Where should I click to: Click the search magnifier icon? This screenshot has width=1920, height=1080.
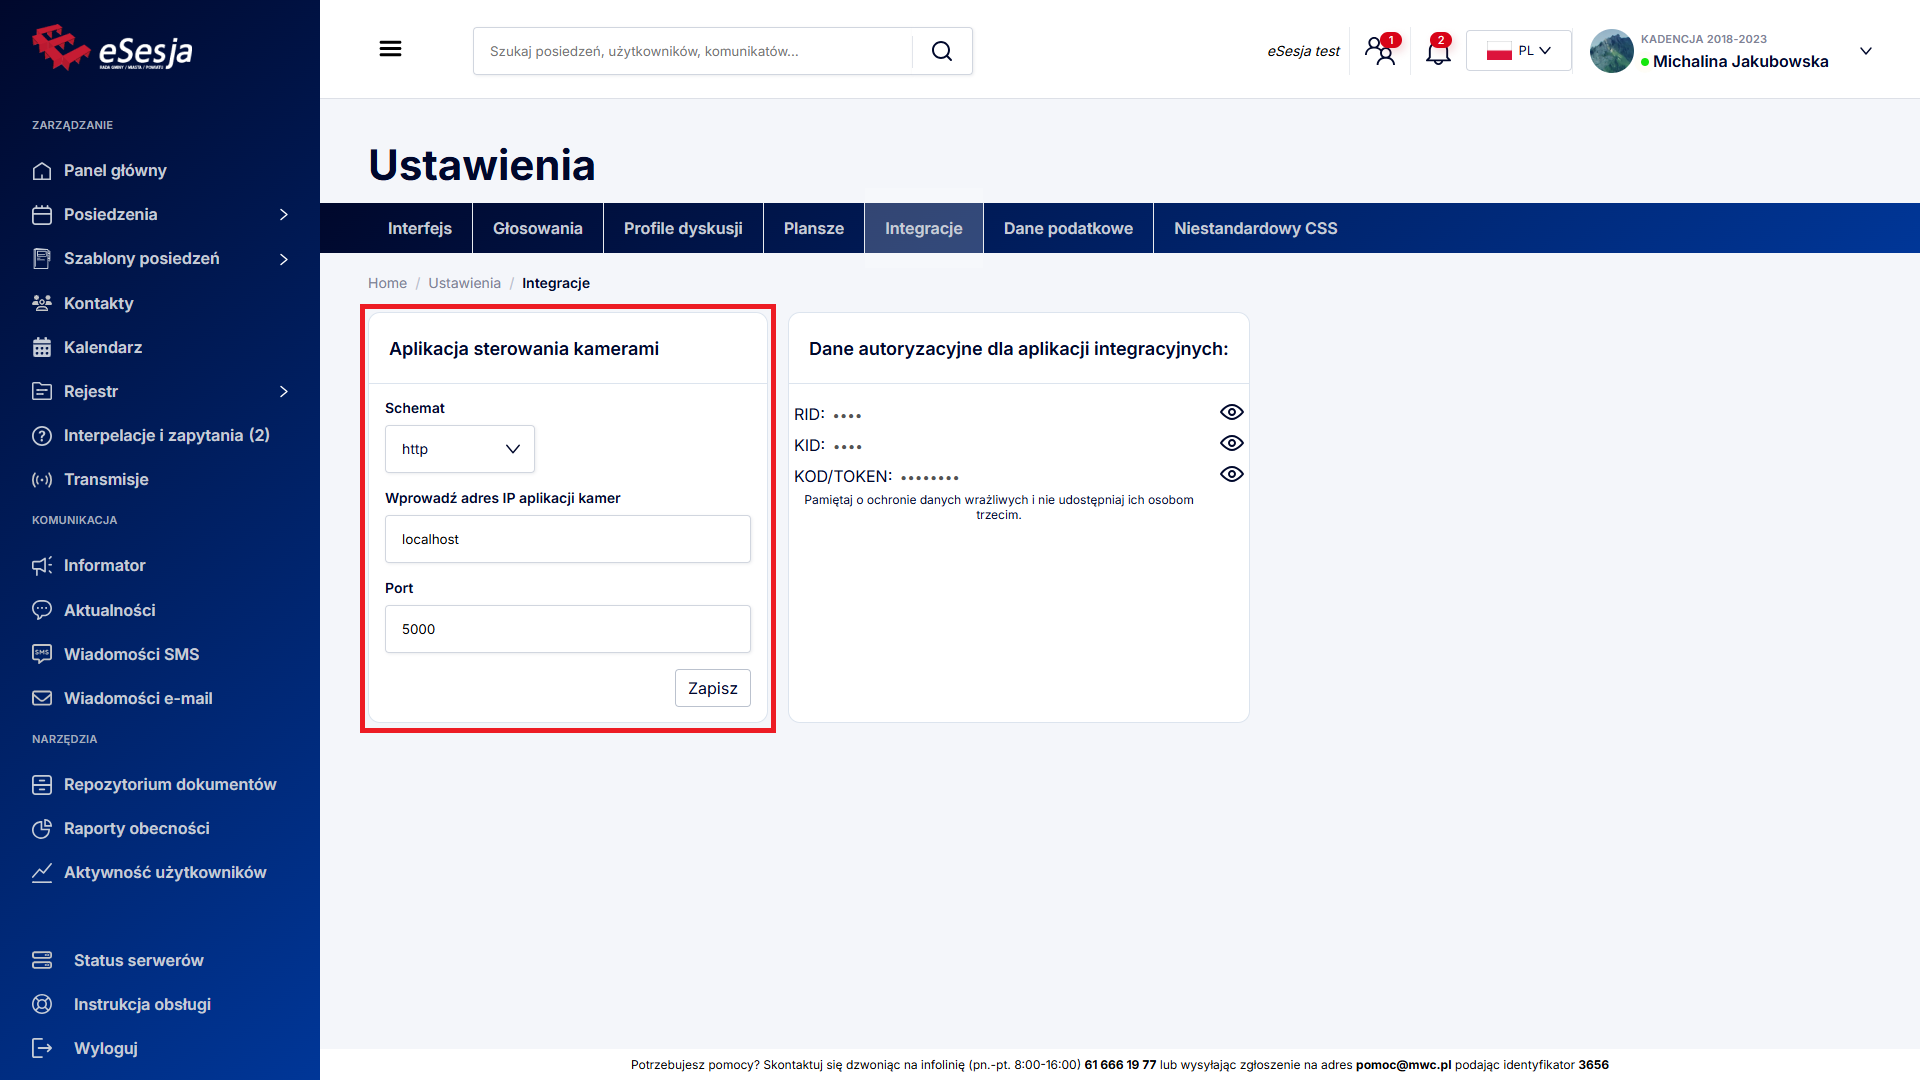[x=941, y=51]
